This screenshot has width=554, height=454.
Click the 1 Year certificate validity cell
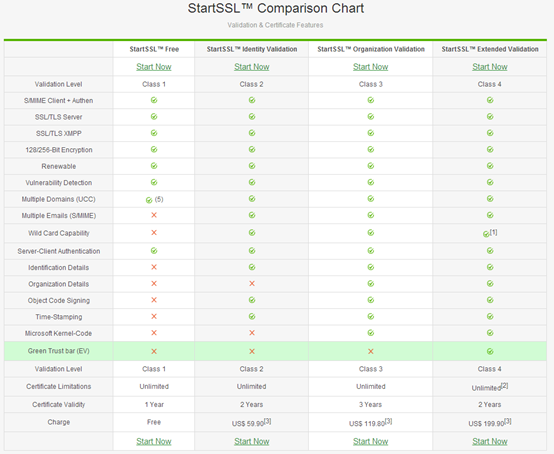tap(154, 405)
